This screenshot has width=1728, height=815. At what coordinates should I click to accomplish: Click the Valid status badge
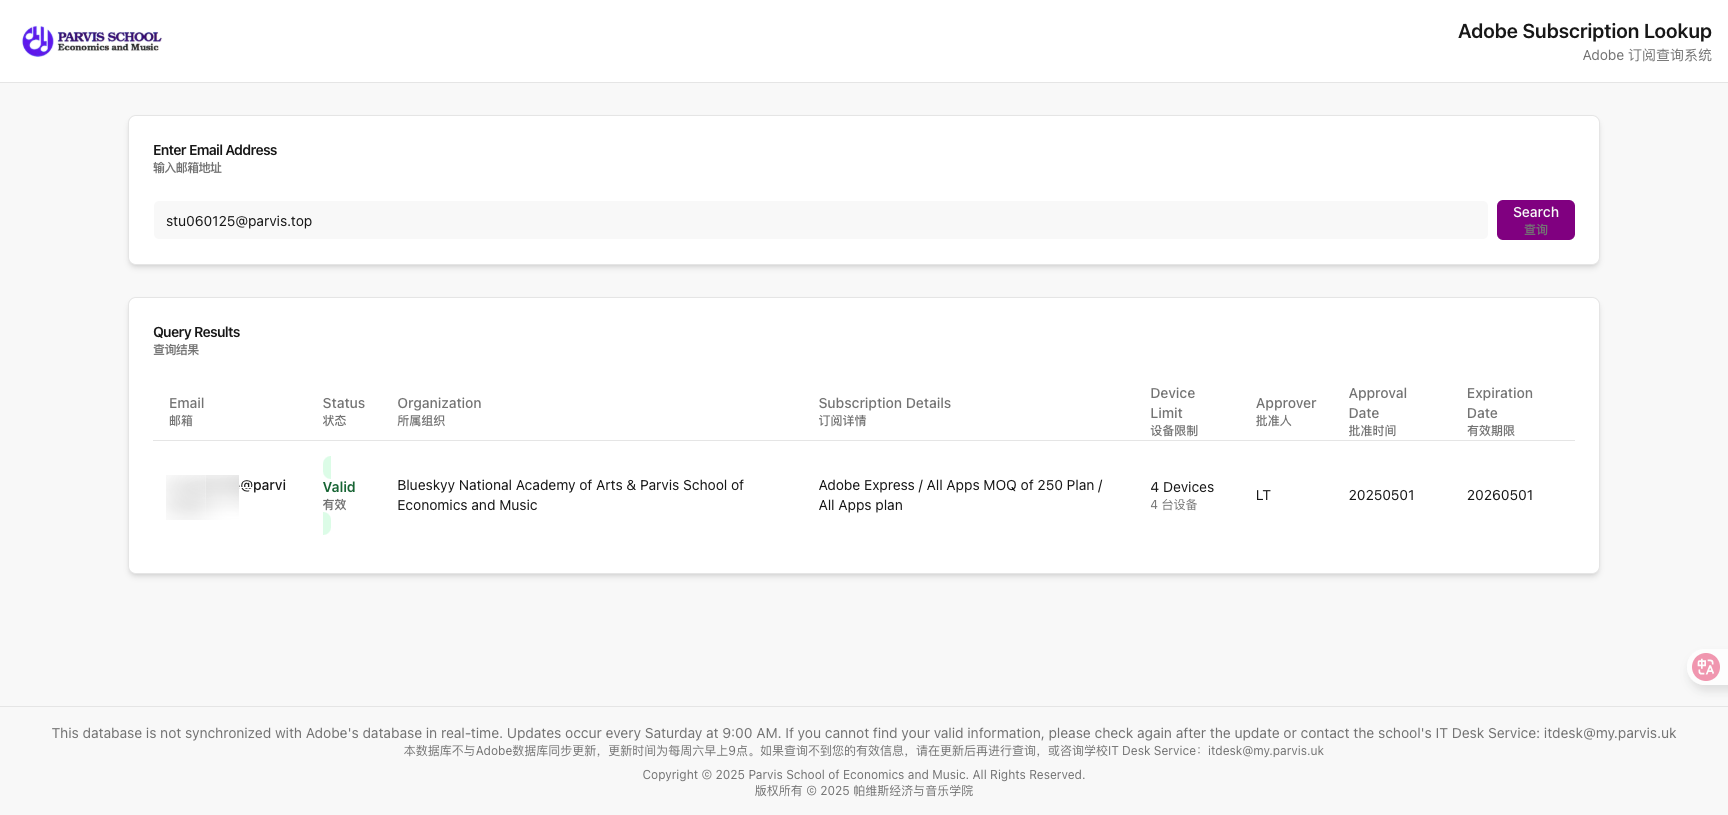pyautogui.click(x=338, y=495)
